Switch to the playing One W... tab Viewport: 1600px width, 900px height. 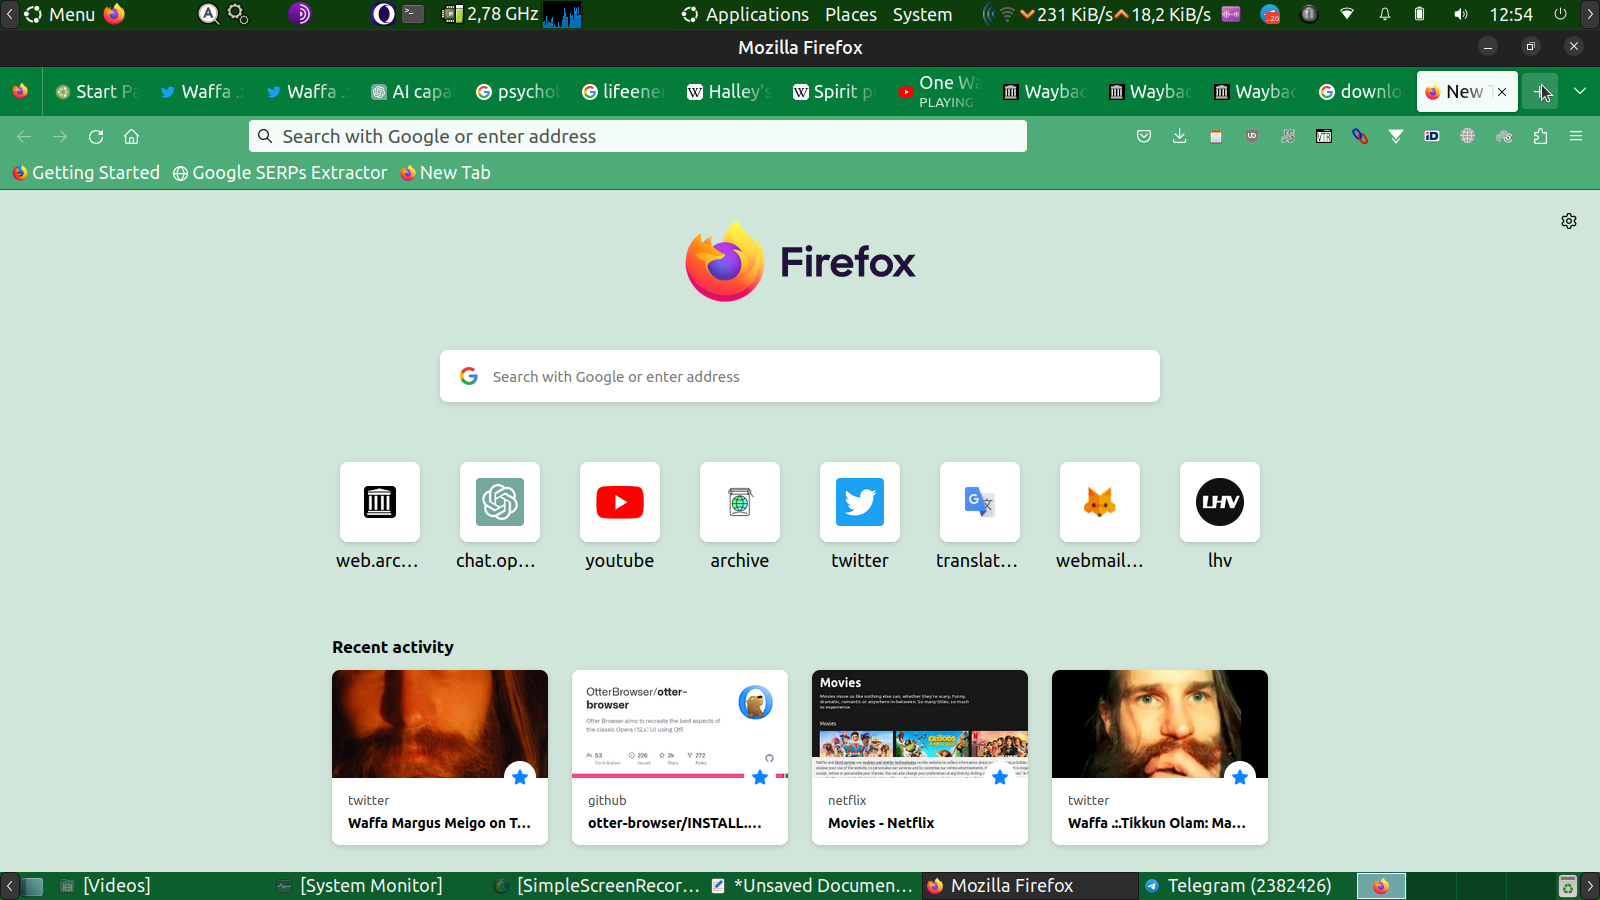939,91
